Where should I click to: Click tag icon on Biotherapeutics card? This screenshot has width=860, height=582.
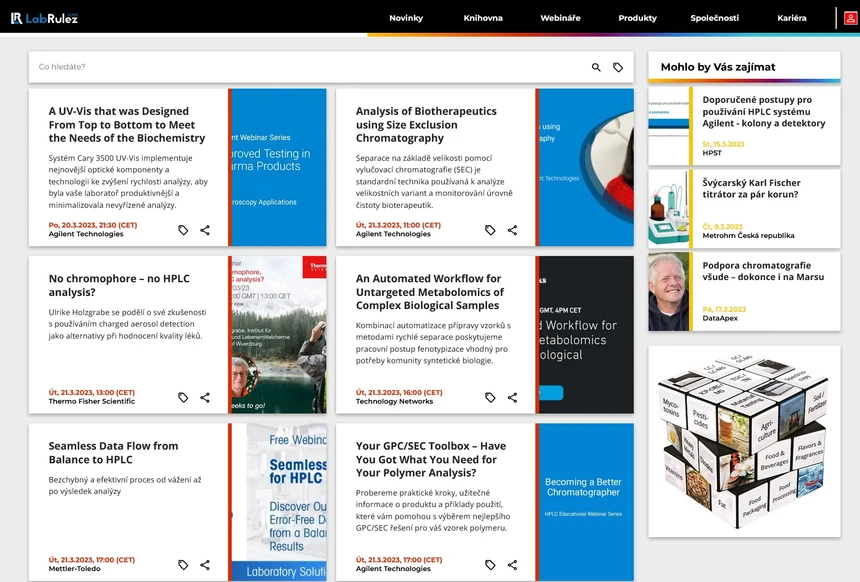coord(490,230)
